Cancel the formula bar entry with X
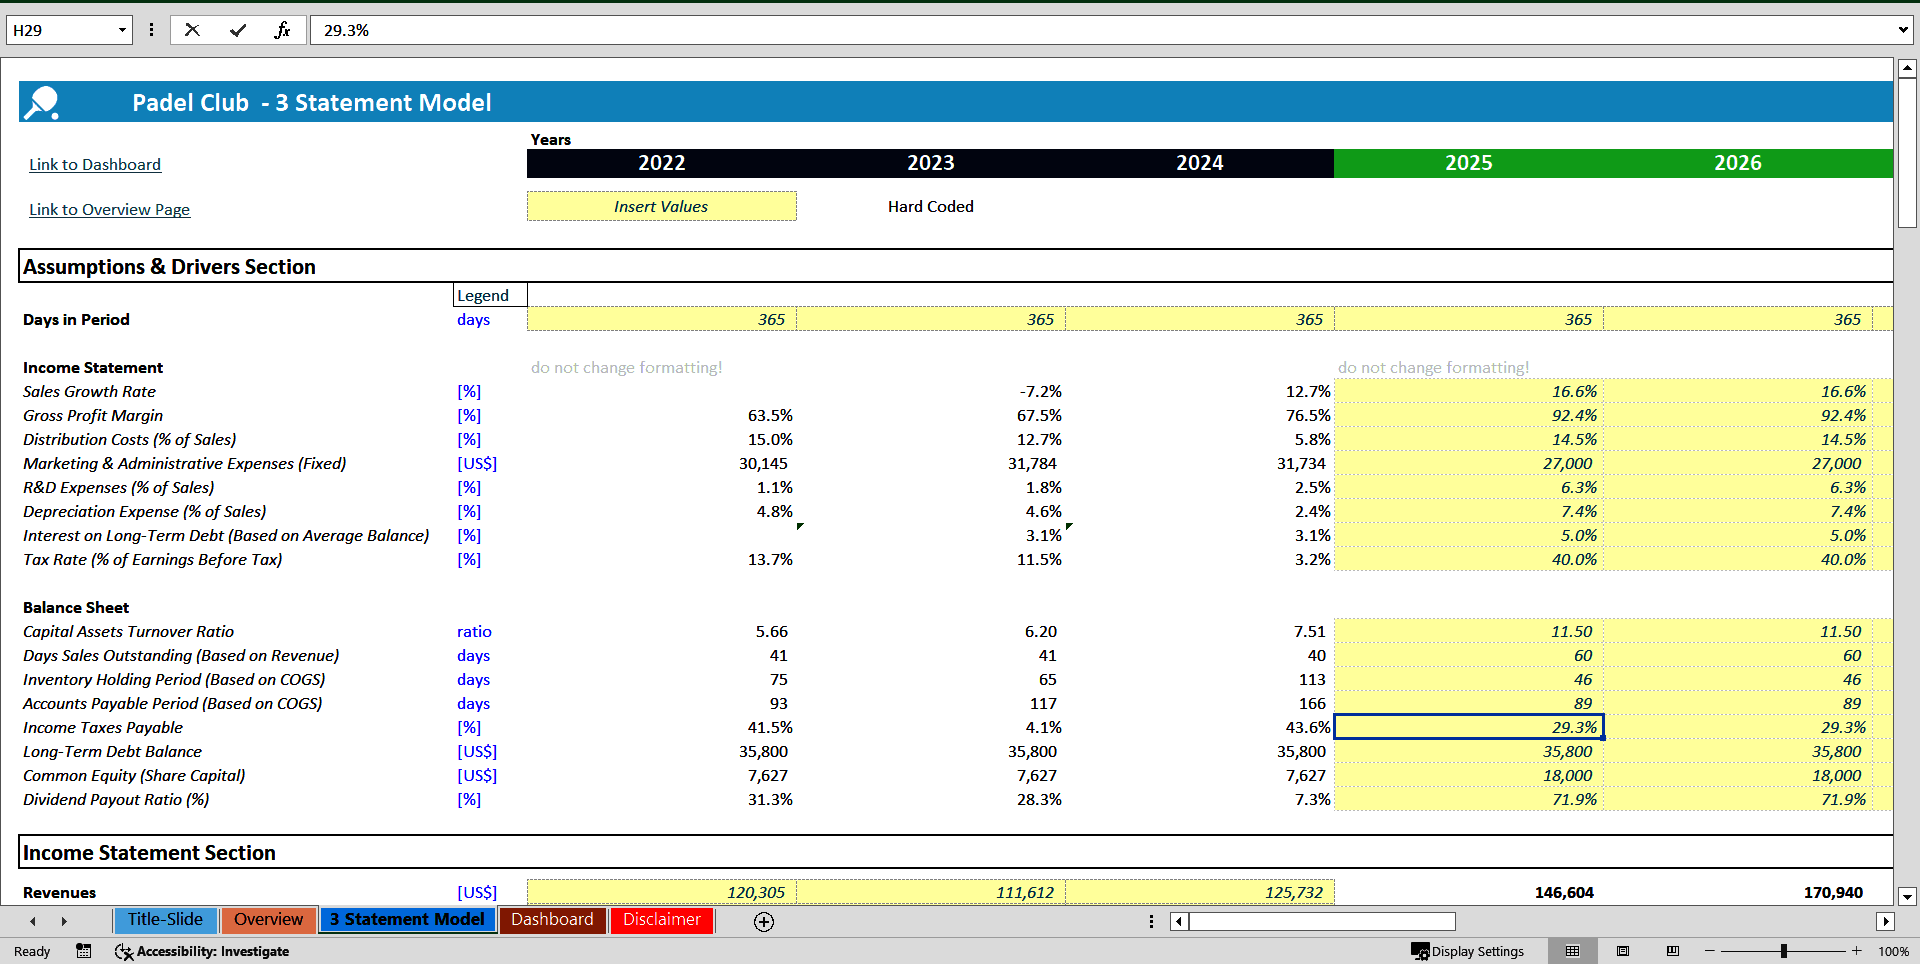 [x=192, y=30]
